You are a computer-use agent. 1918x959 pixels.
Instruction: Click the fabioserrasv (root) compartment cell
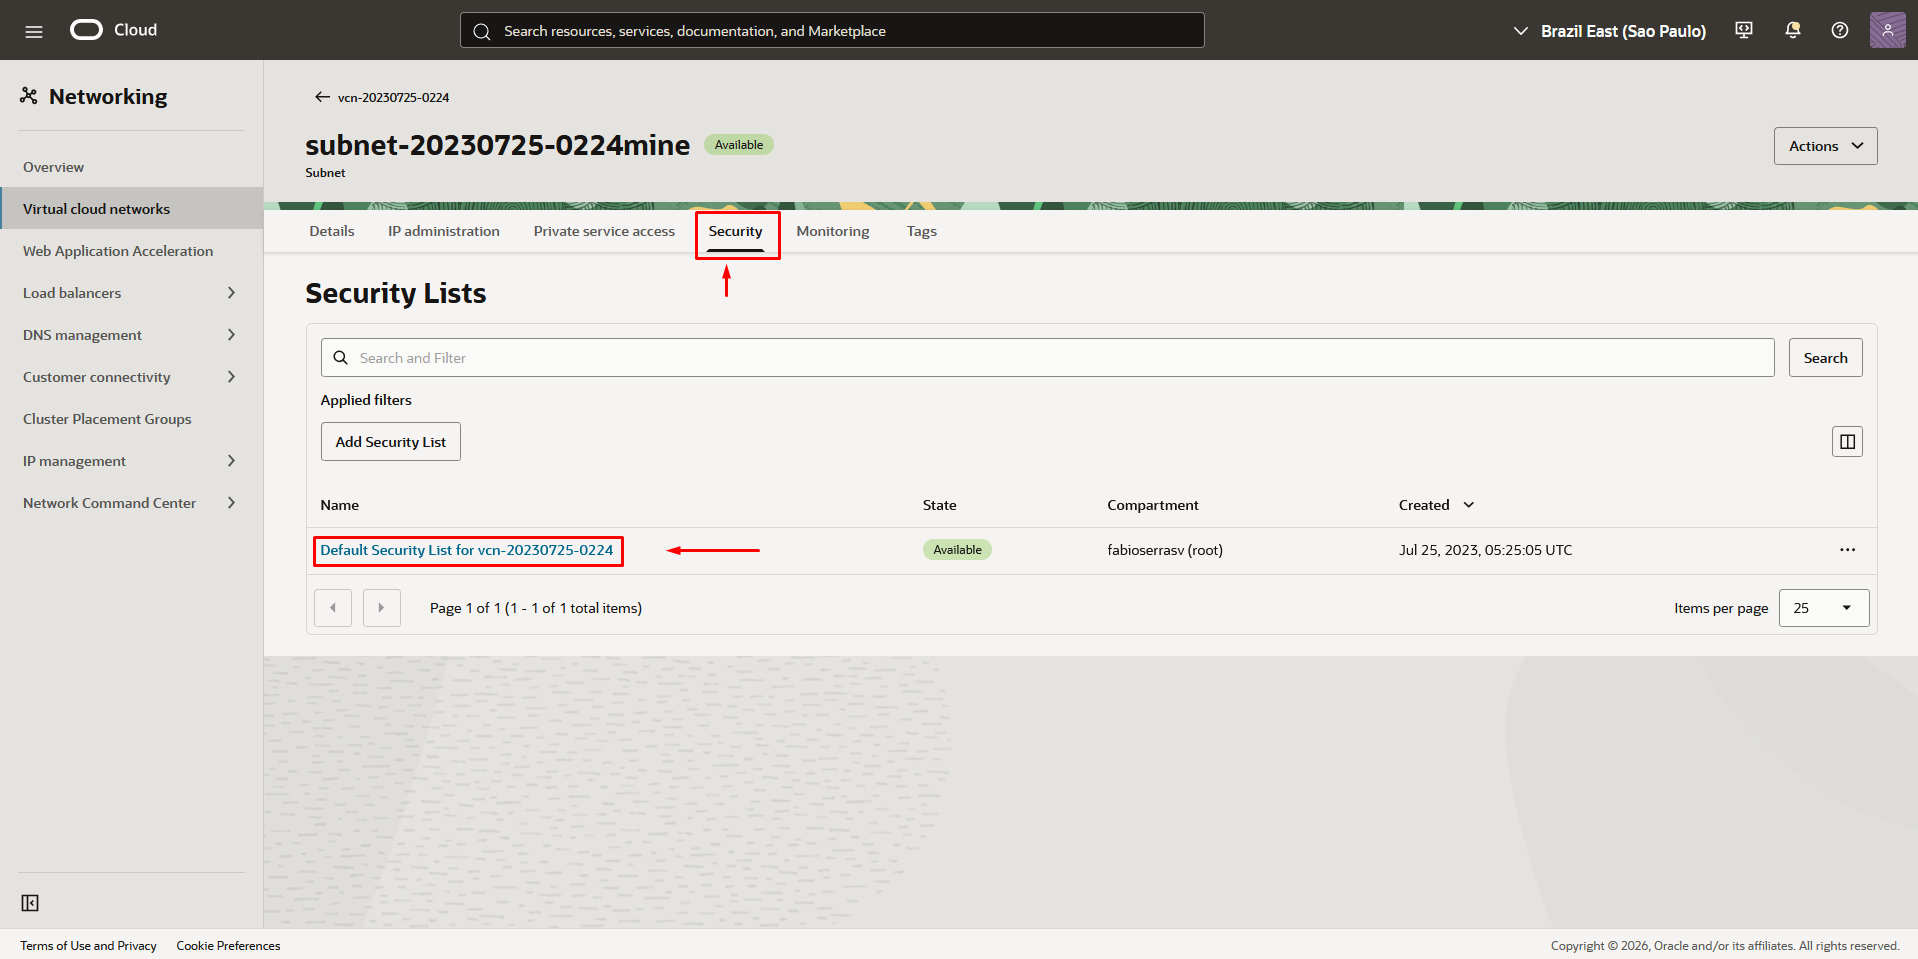point(1165,550)
